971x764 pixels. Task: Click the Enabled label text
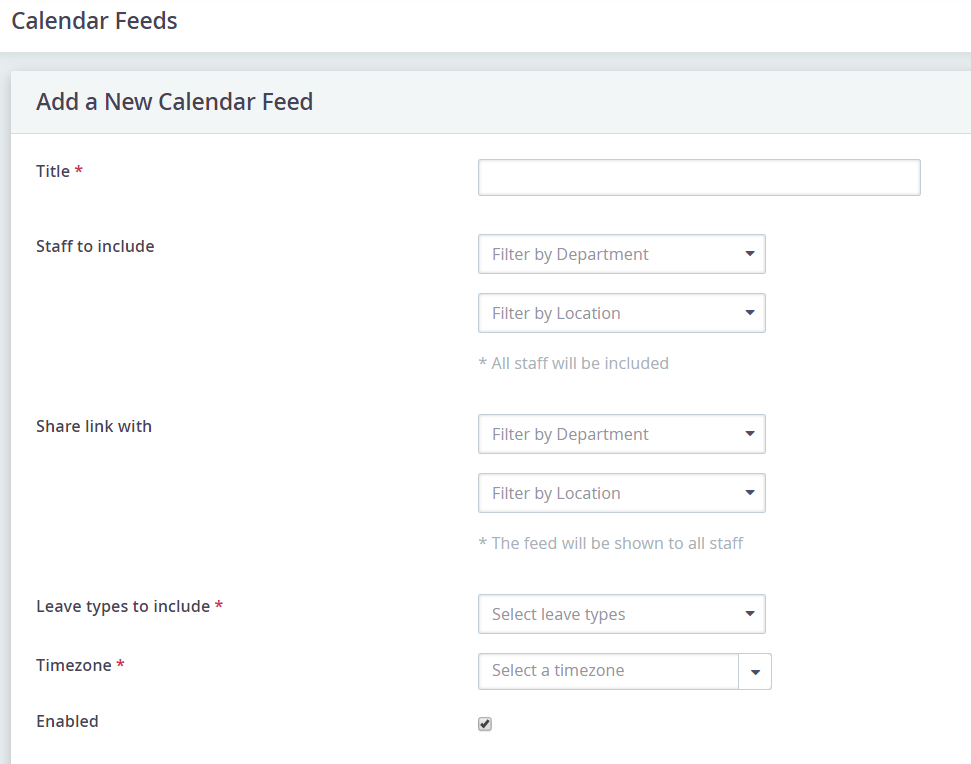coord(67,721)
